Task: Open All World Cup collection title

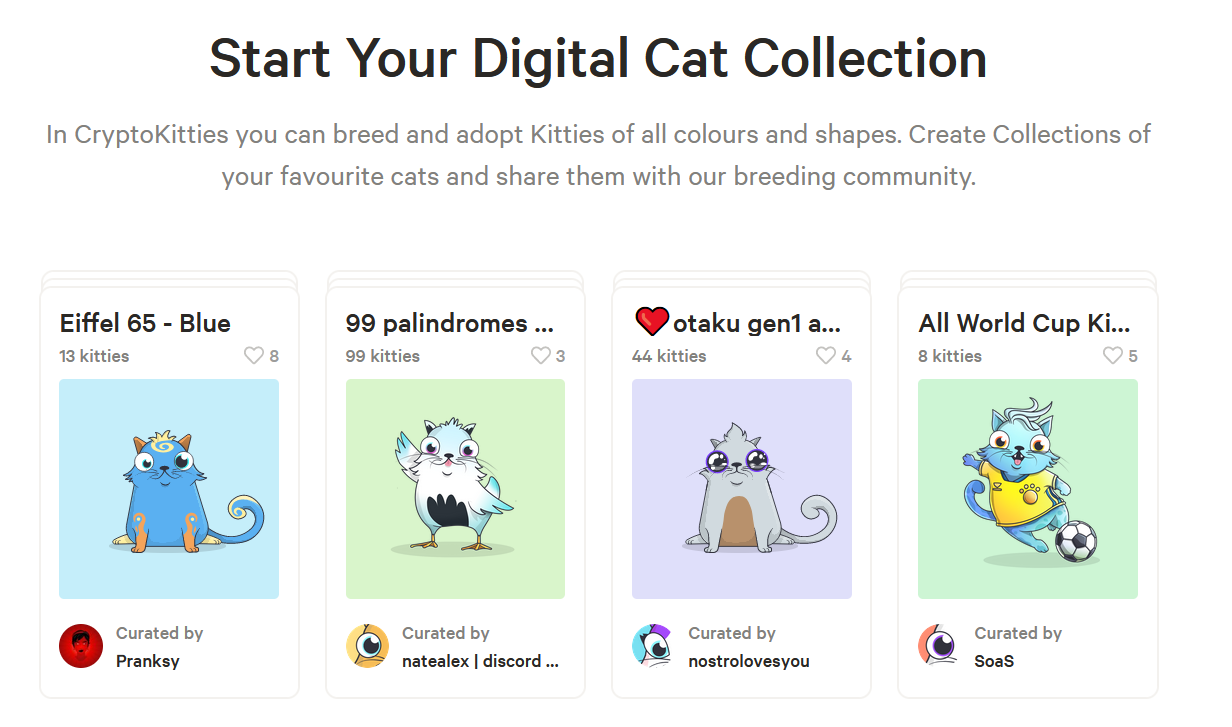Action: (x=1024, y=323)
